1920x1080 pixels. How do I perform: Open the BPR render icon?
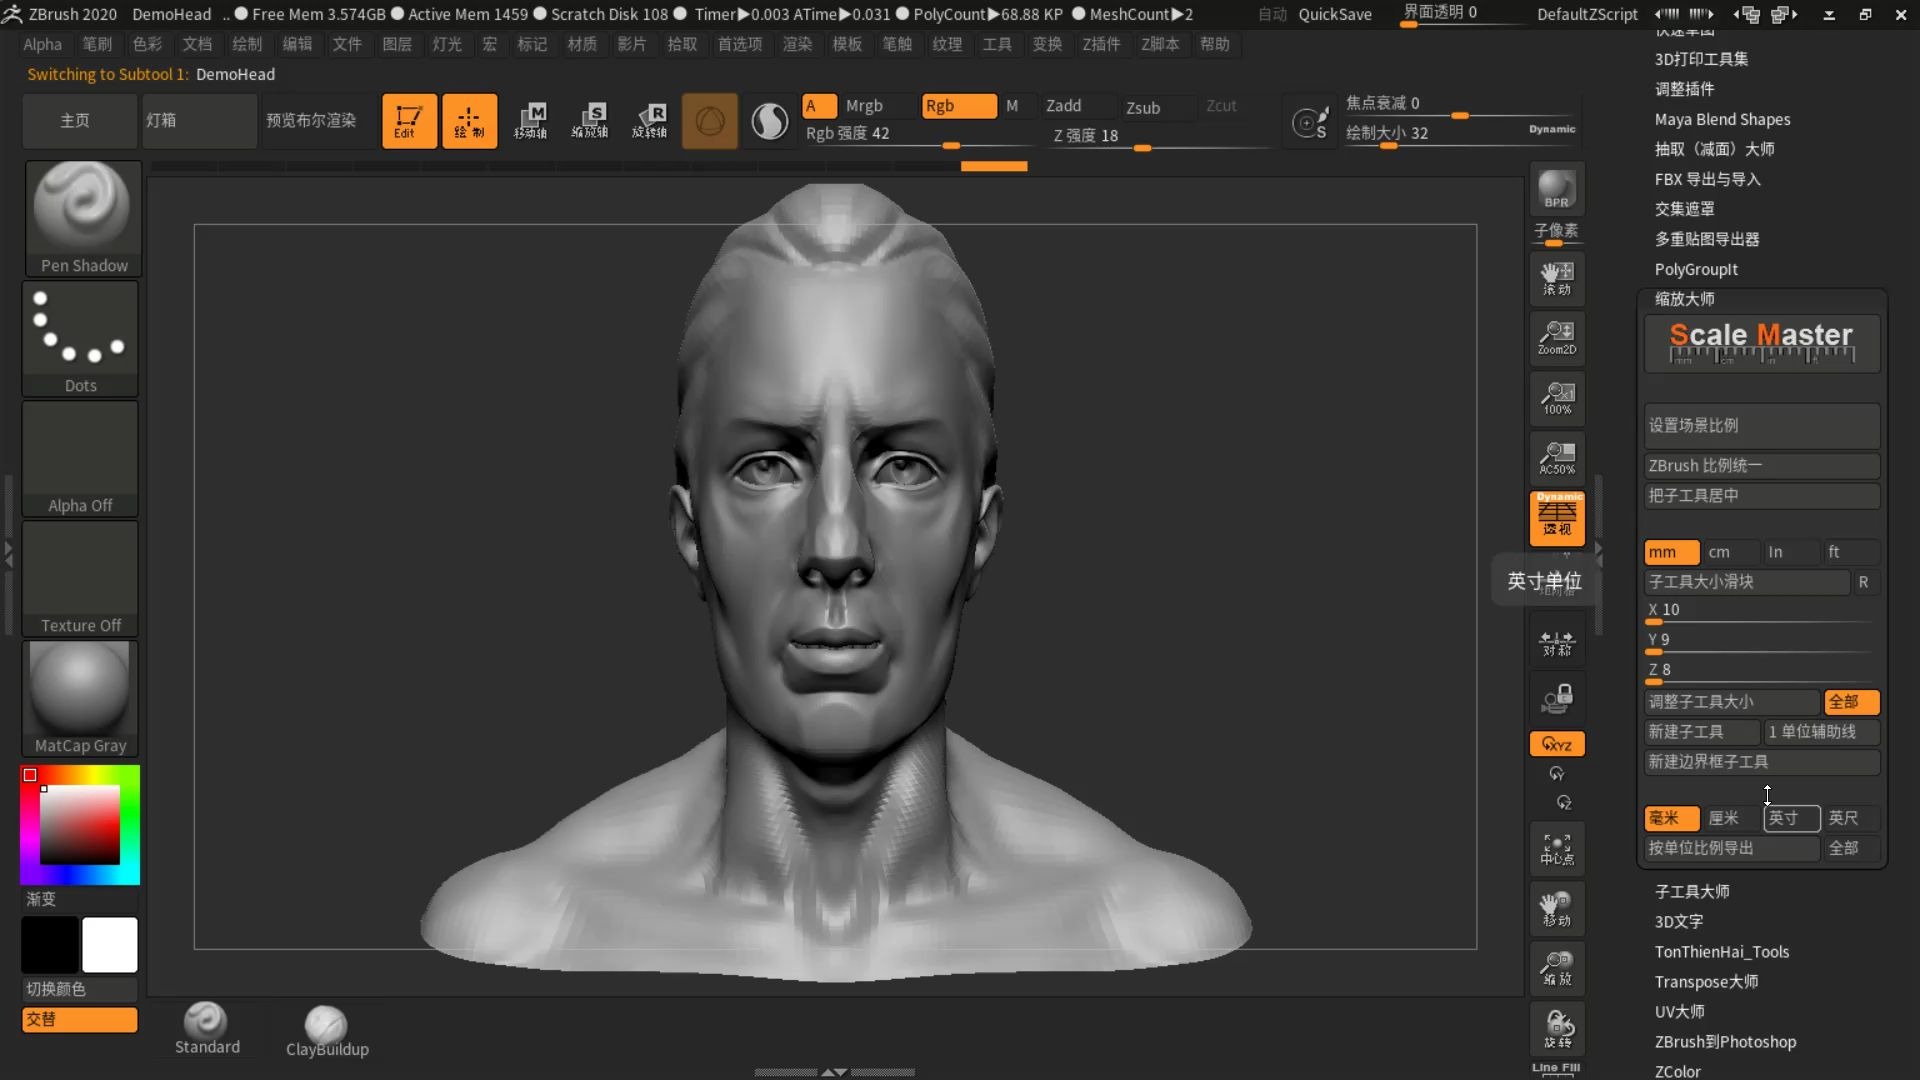(1556, 190)
